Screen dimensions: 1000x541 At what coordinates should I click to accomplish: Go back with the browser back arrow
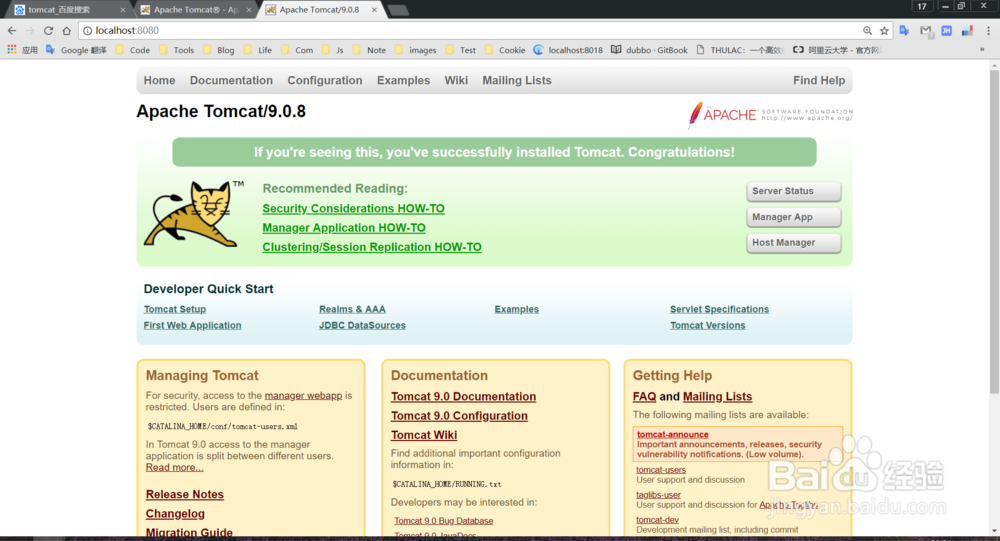click(11, 30)
